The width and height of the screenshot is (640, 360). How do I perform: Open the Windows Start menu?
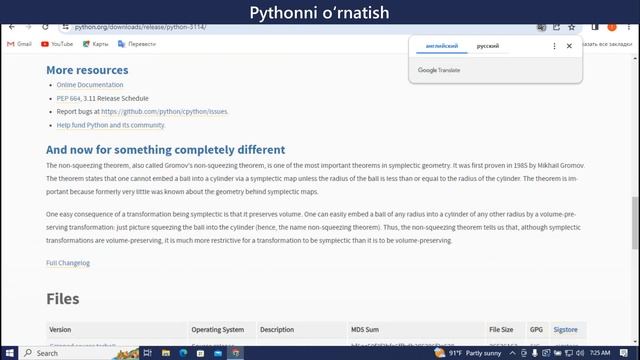9,353
